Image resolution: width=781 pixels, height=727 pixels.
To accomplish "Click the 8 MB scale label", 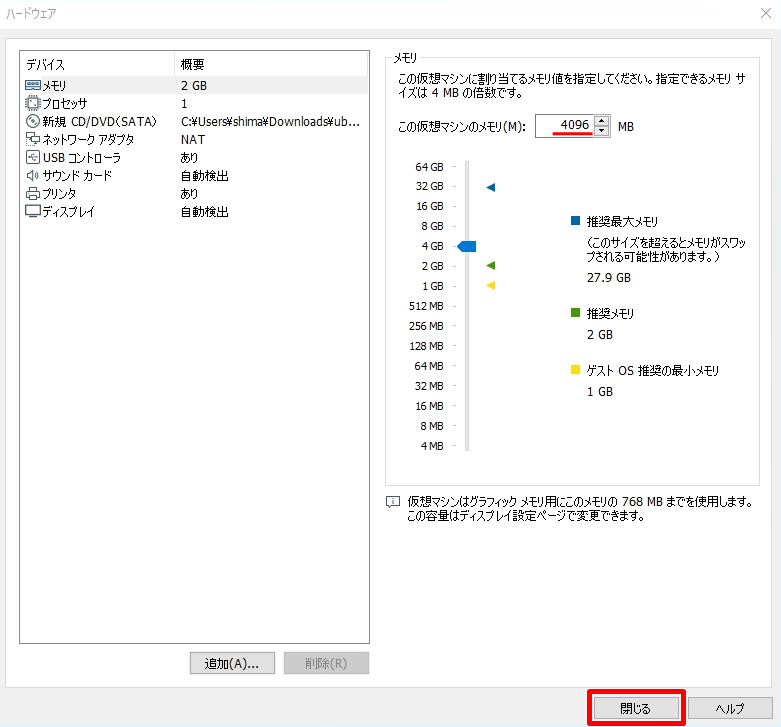I will [432, 426].
